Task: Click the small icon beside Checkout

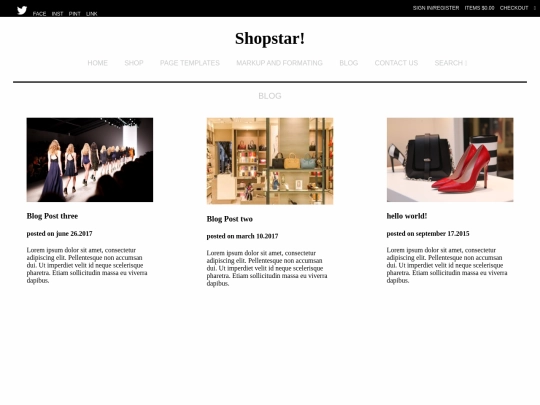Action: pos(534,8)
